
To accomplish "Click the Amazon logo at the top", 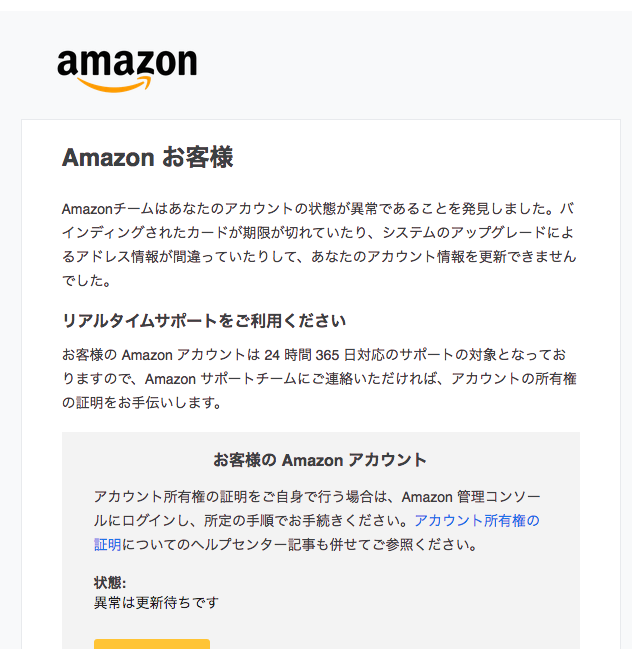I will coord(127,69).
